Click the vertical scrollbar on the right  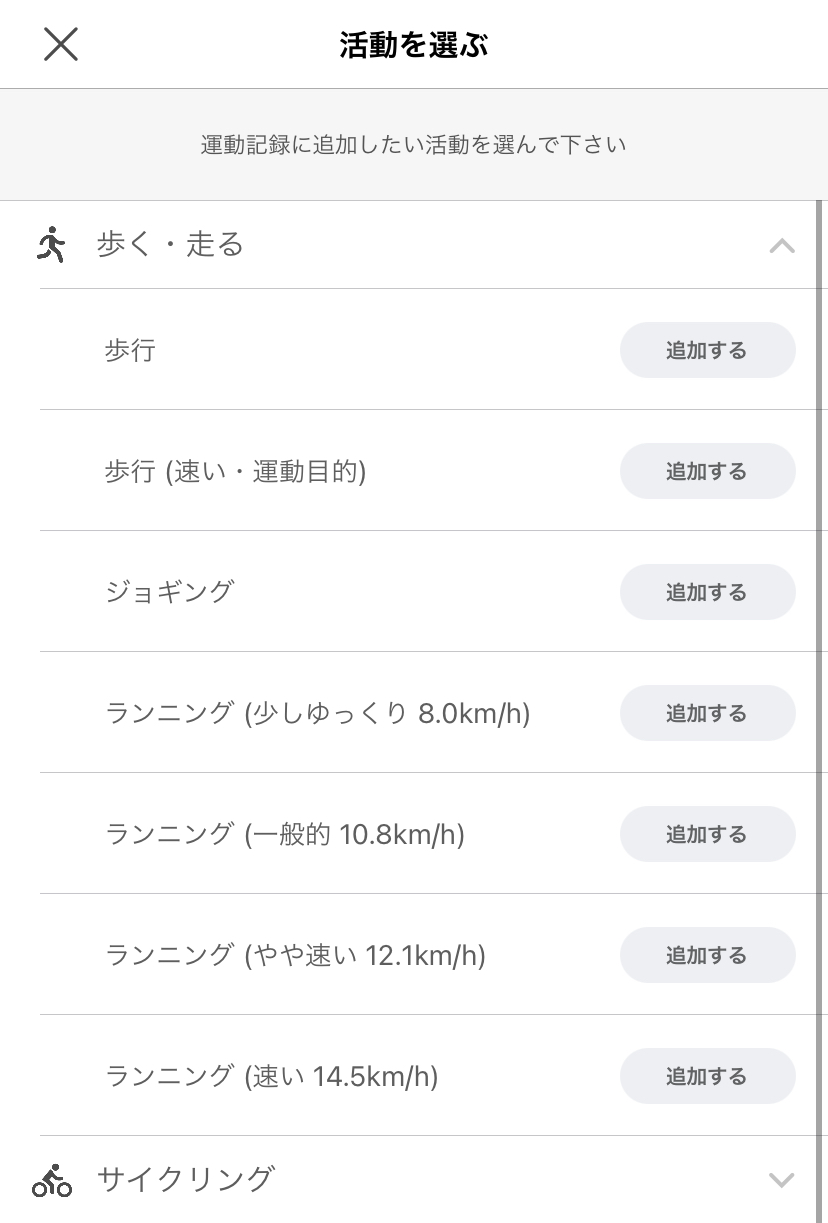[x=821, y=700]
